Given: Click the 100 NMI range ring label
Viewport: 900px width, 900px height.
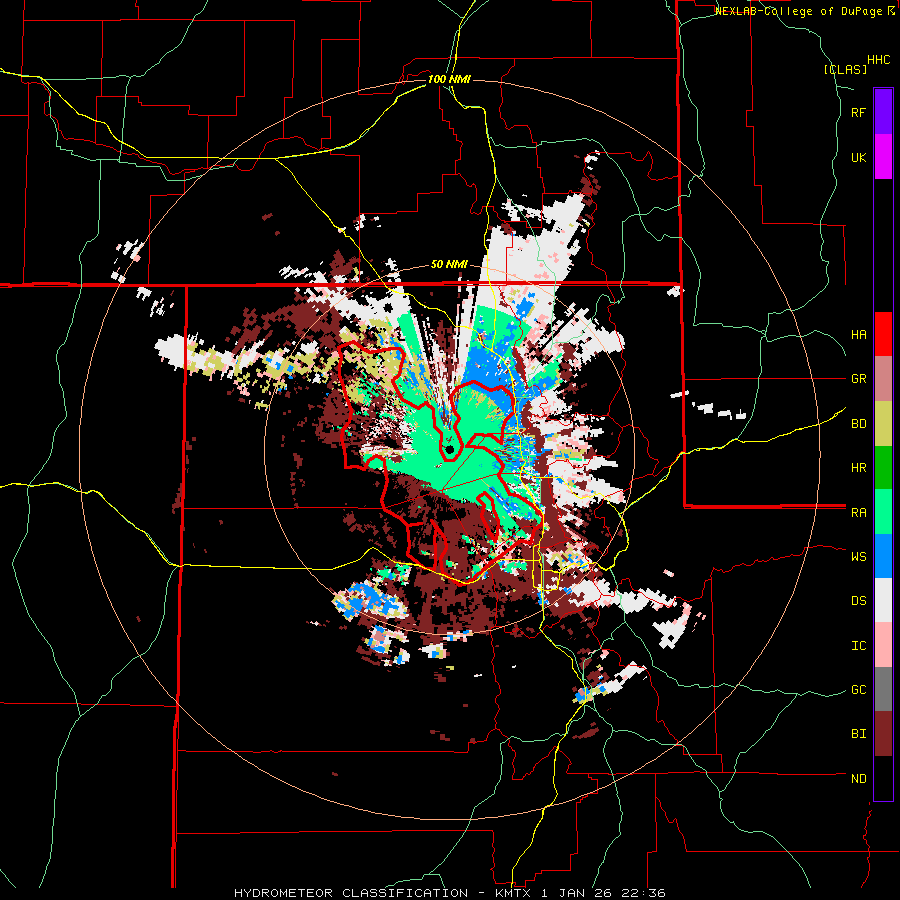Looking at the screenshot, I should click(449, 79).
